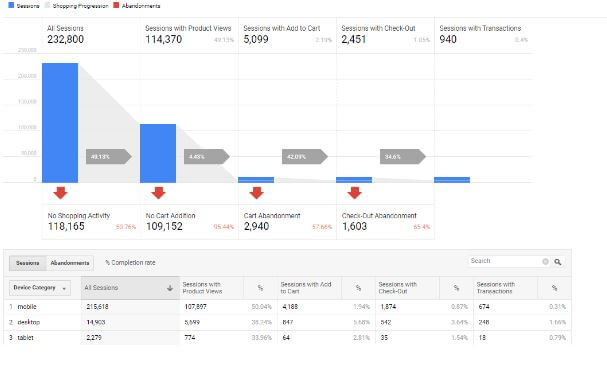
Task: Switch to the Abandonments tab
Action: coord(70,263)
